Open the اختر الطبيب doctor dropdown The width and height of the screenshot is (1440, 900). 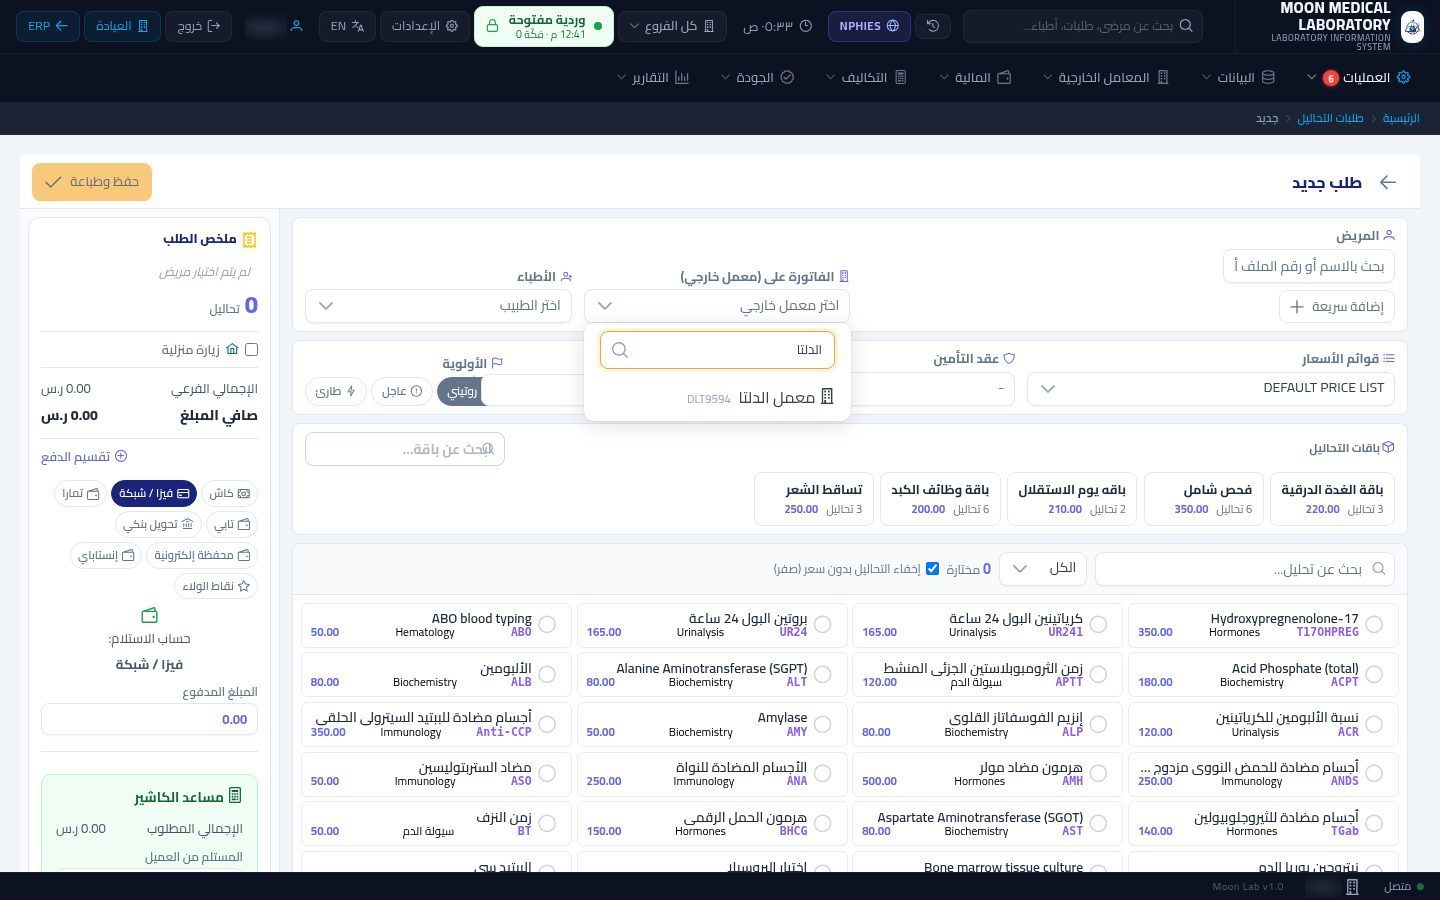coord(438,306)
